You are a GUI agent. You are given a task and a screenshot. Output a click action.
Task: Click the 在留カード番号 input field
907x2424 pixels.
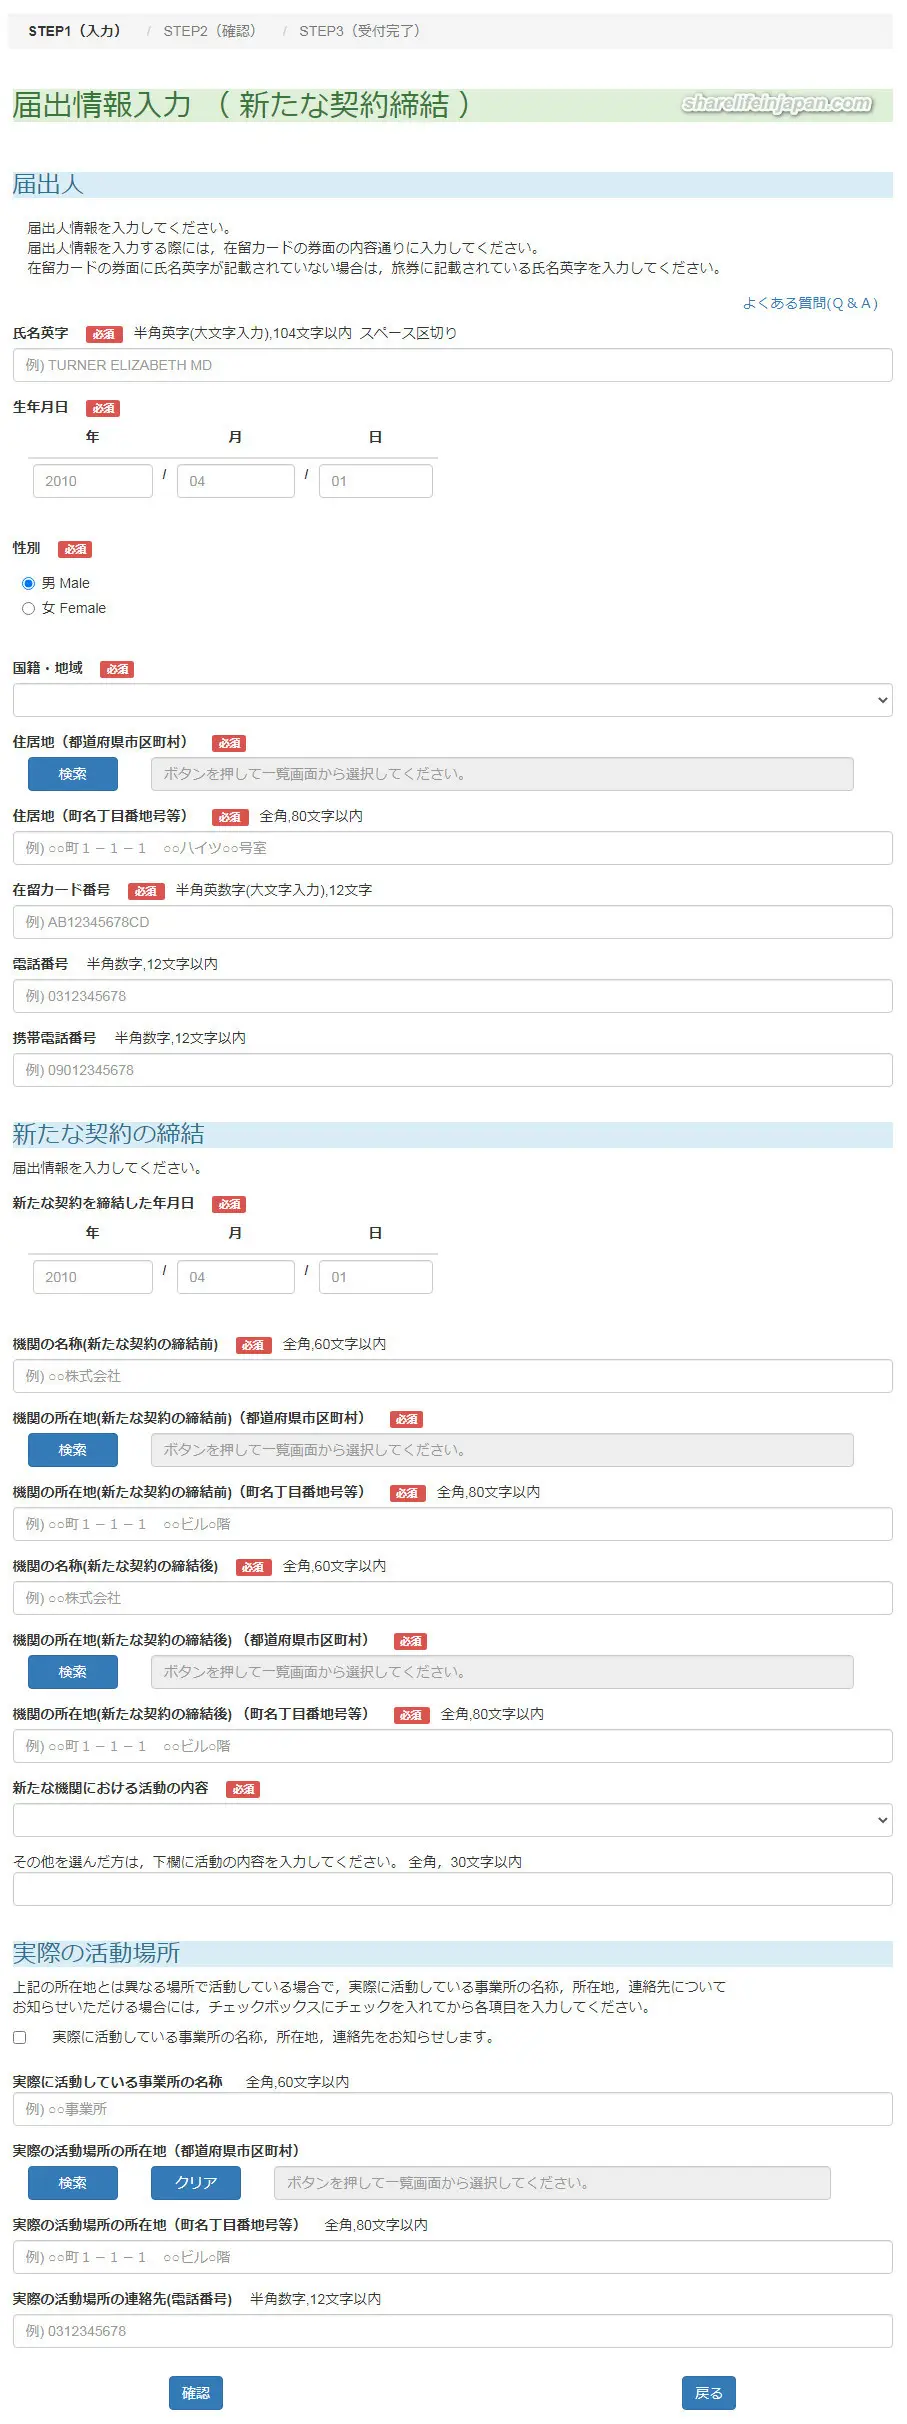[452, 922]
